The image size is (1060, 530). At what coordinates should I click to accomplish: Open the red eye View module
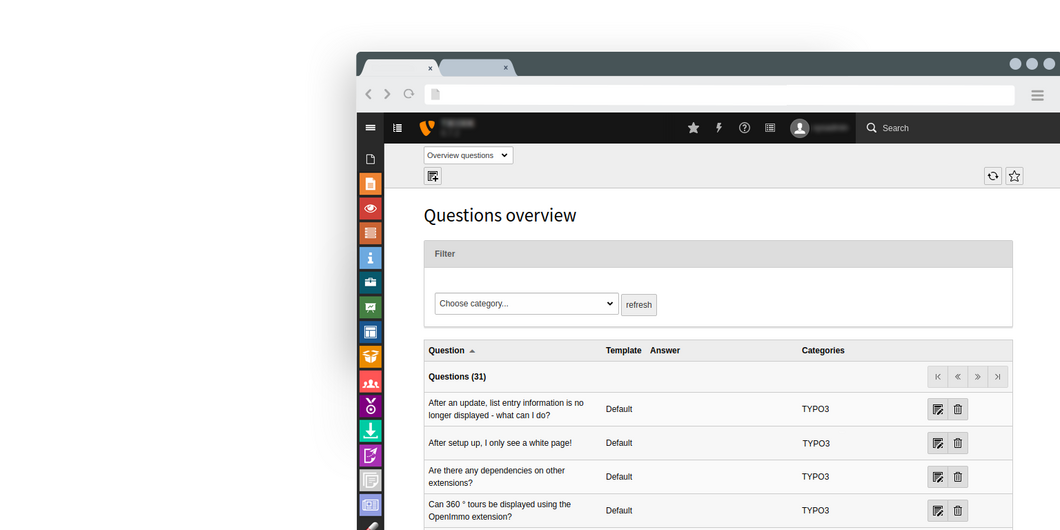[370, 208]
